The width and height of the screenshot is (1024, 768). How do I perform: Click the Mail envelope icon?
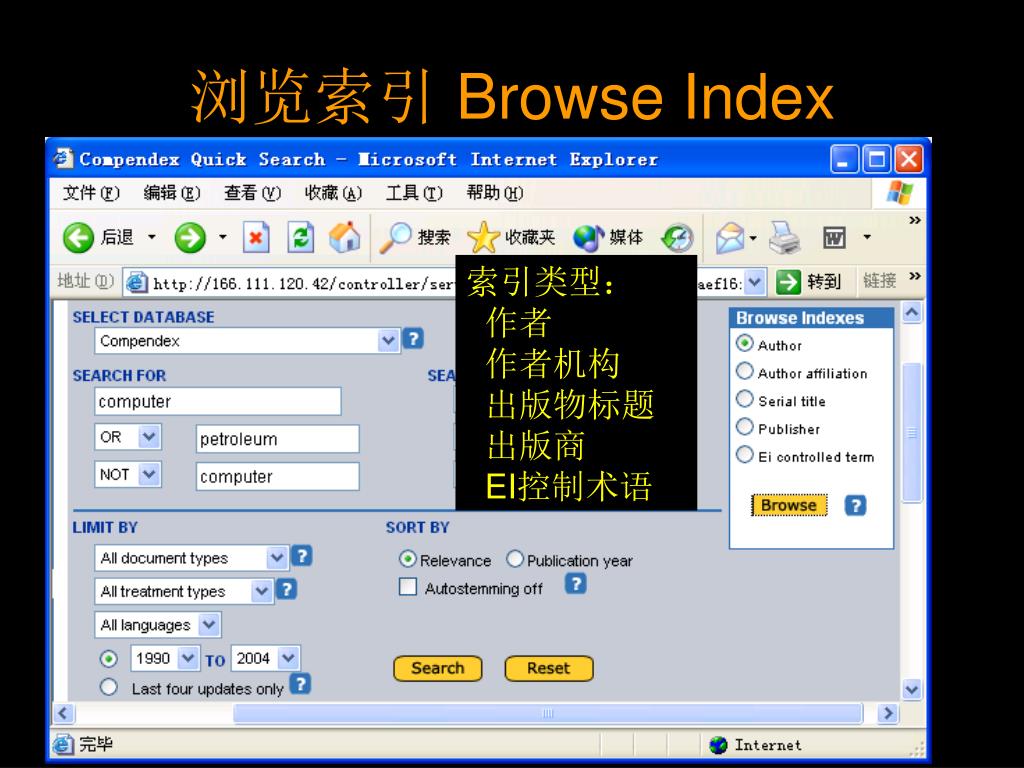729,238
